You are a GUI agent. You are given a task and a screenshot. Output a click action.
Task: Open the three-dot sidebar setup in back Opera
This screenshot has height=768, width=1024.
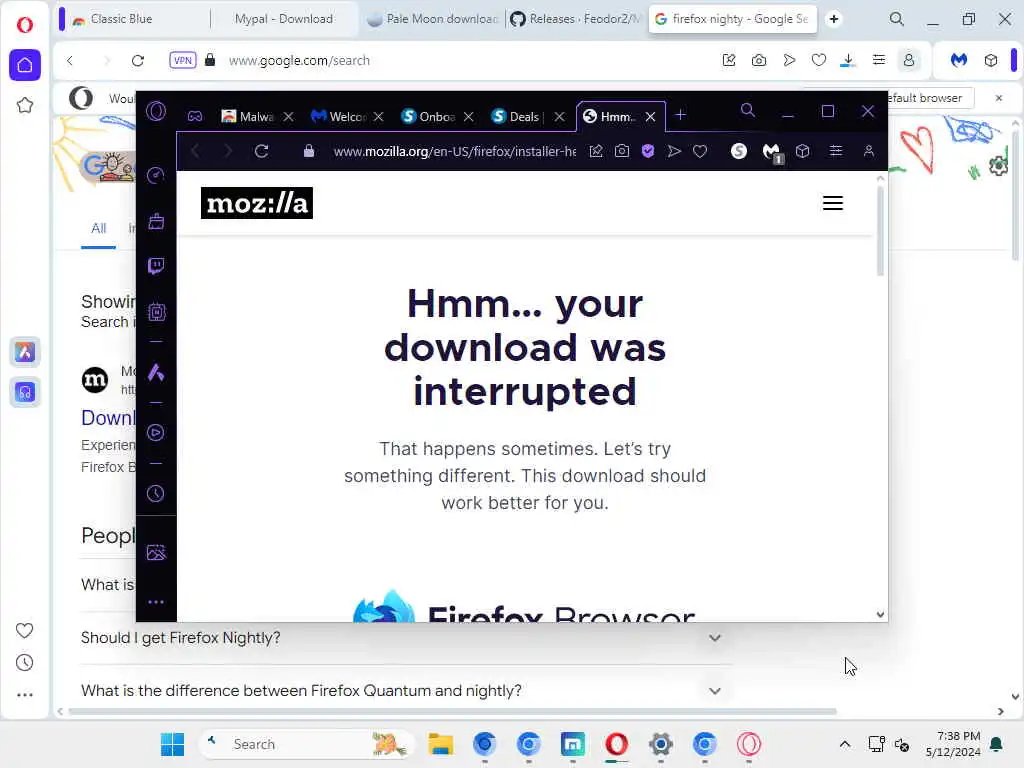[x=24, y=695]
